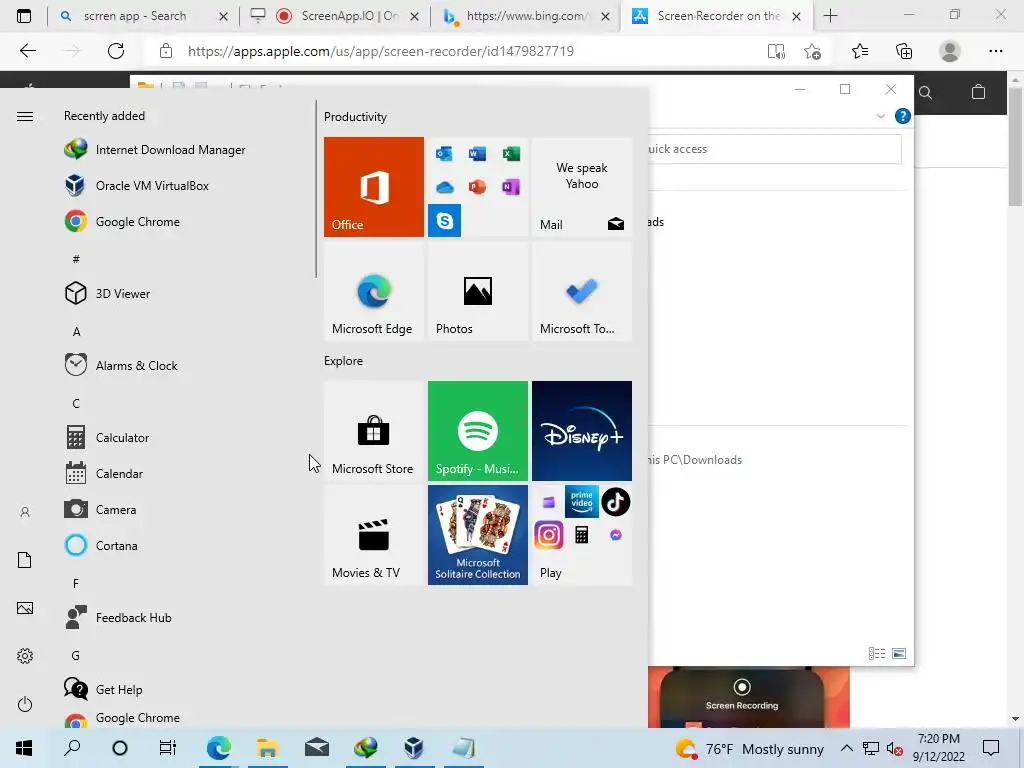
Task: Open the user account icon in Start sidebar
Action: 25,512
